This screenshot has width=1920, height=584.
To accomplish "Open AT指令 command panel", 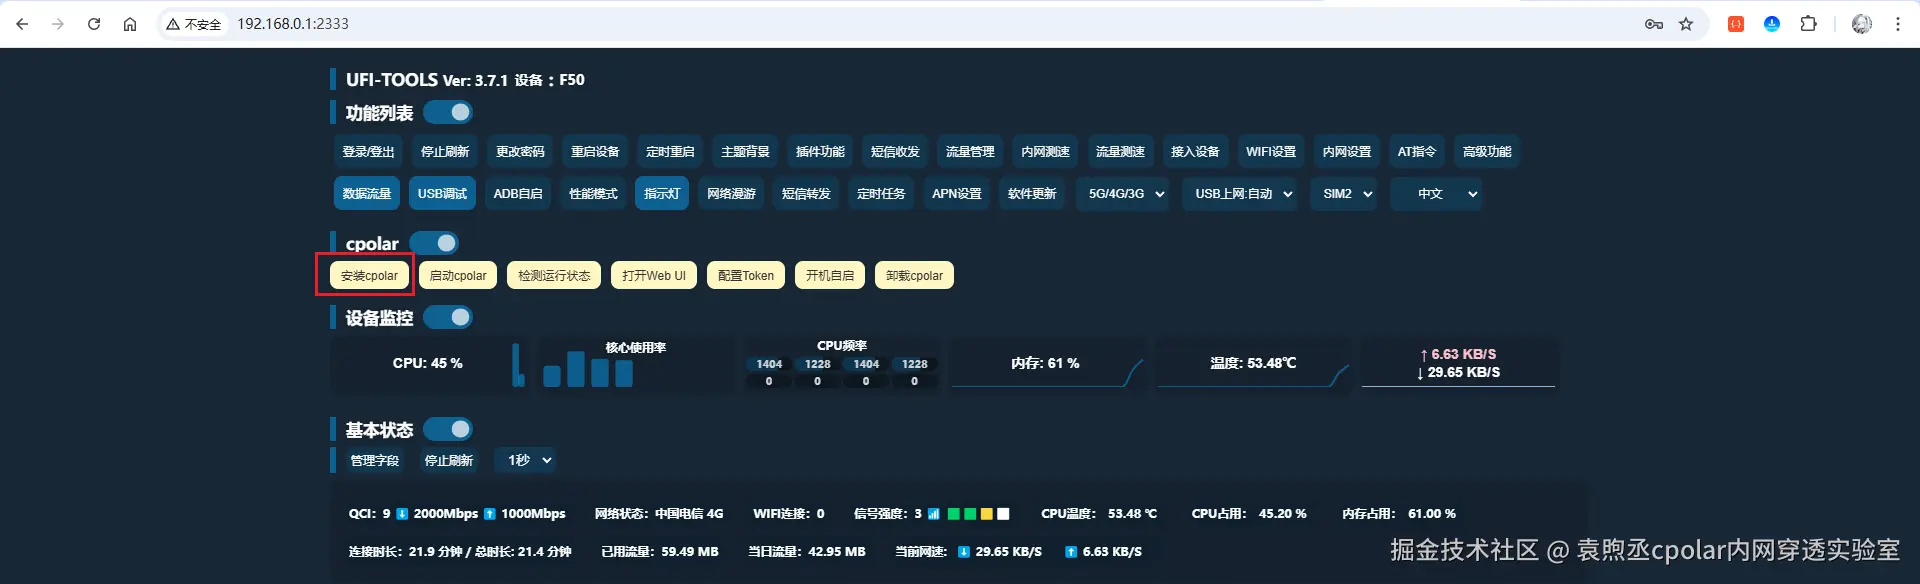I will (1417, 151).
